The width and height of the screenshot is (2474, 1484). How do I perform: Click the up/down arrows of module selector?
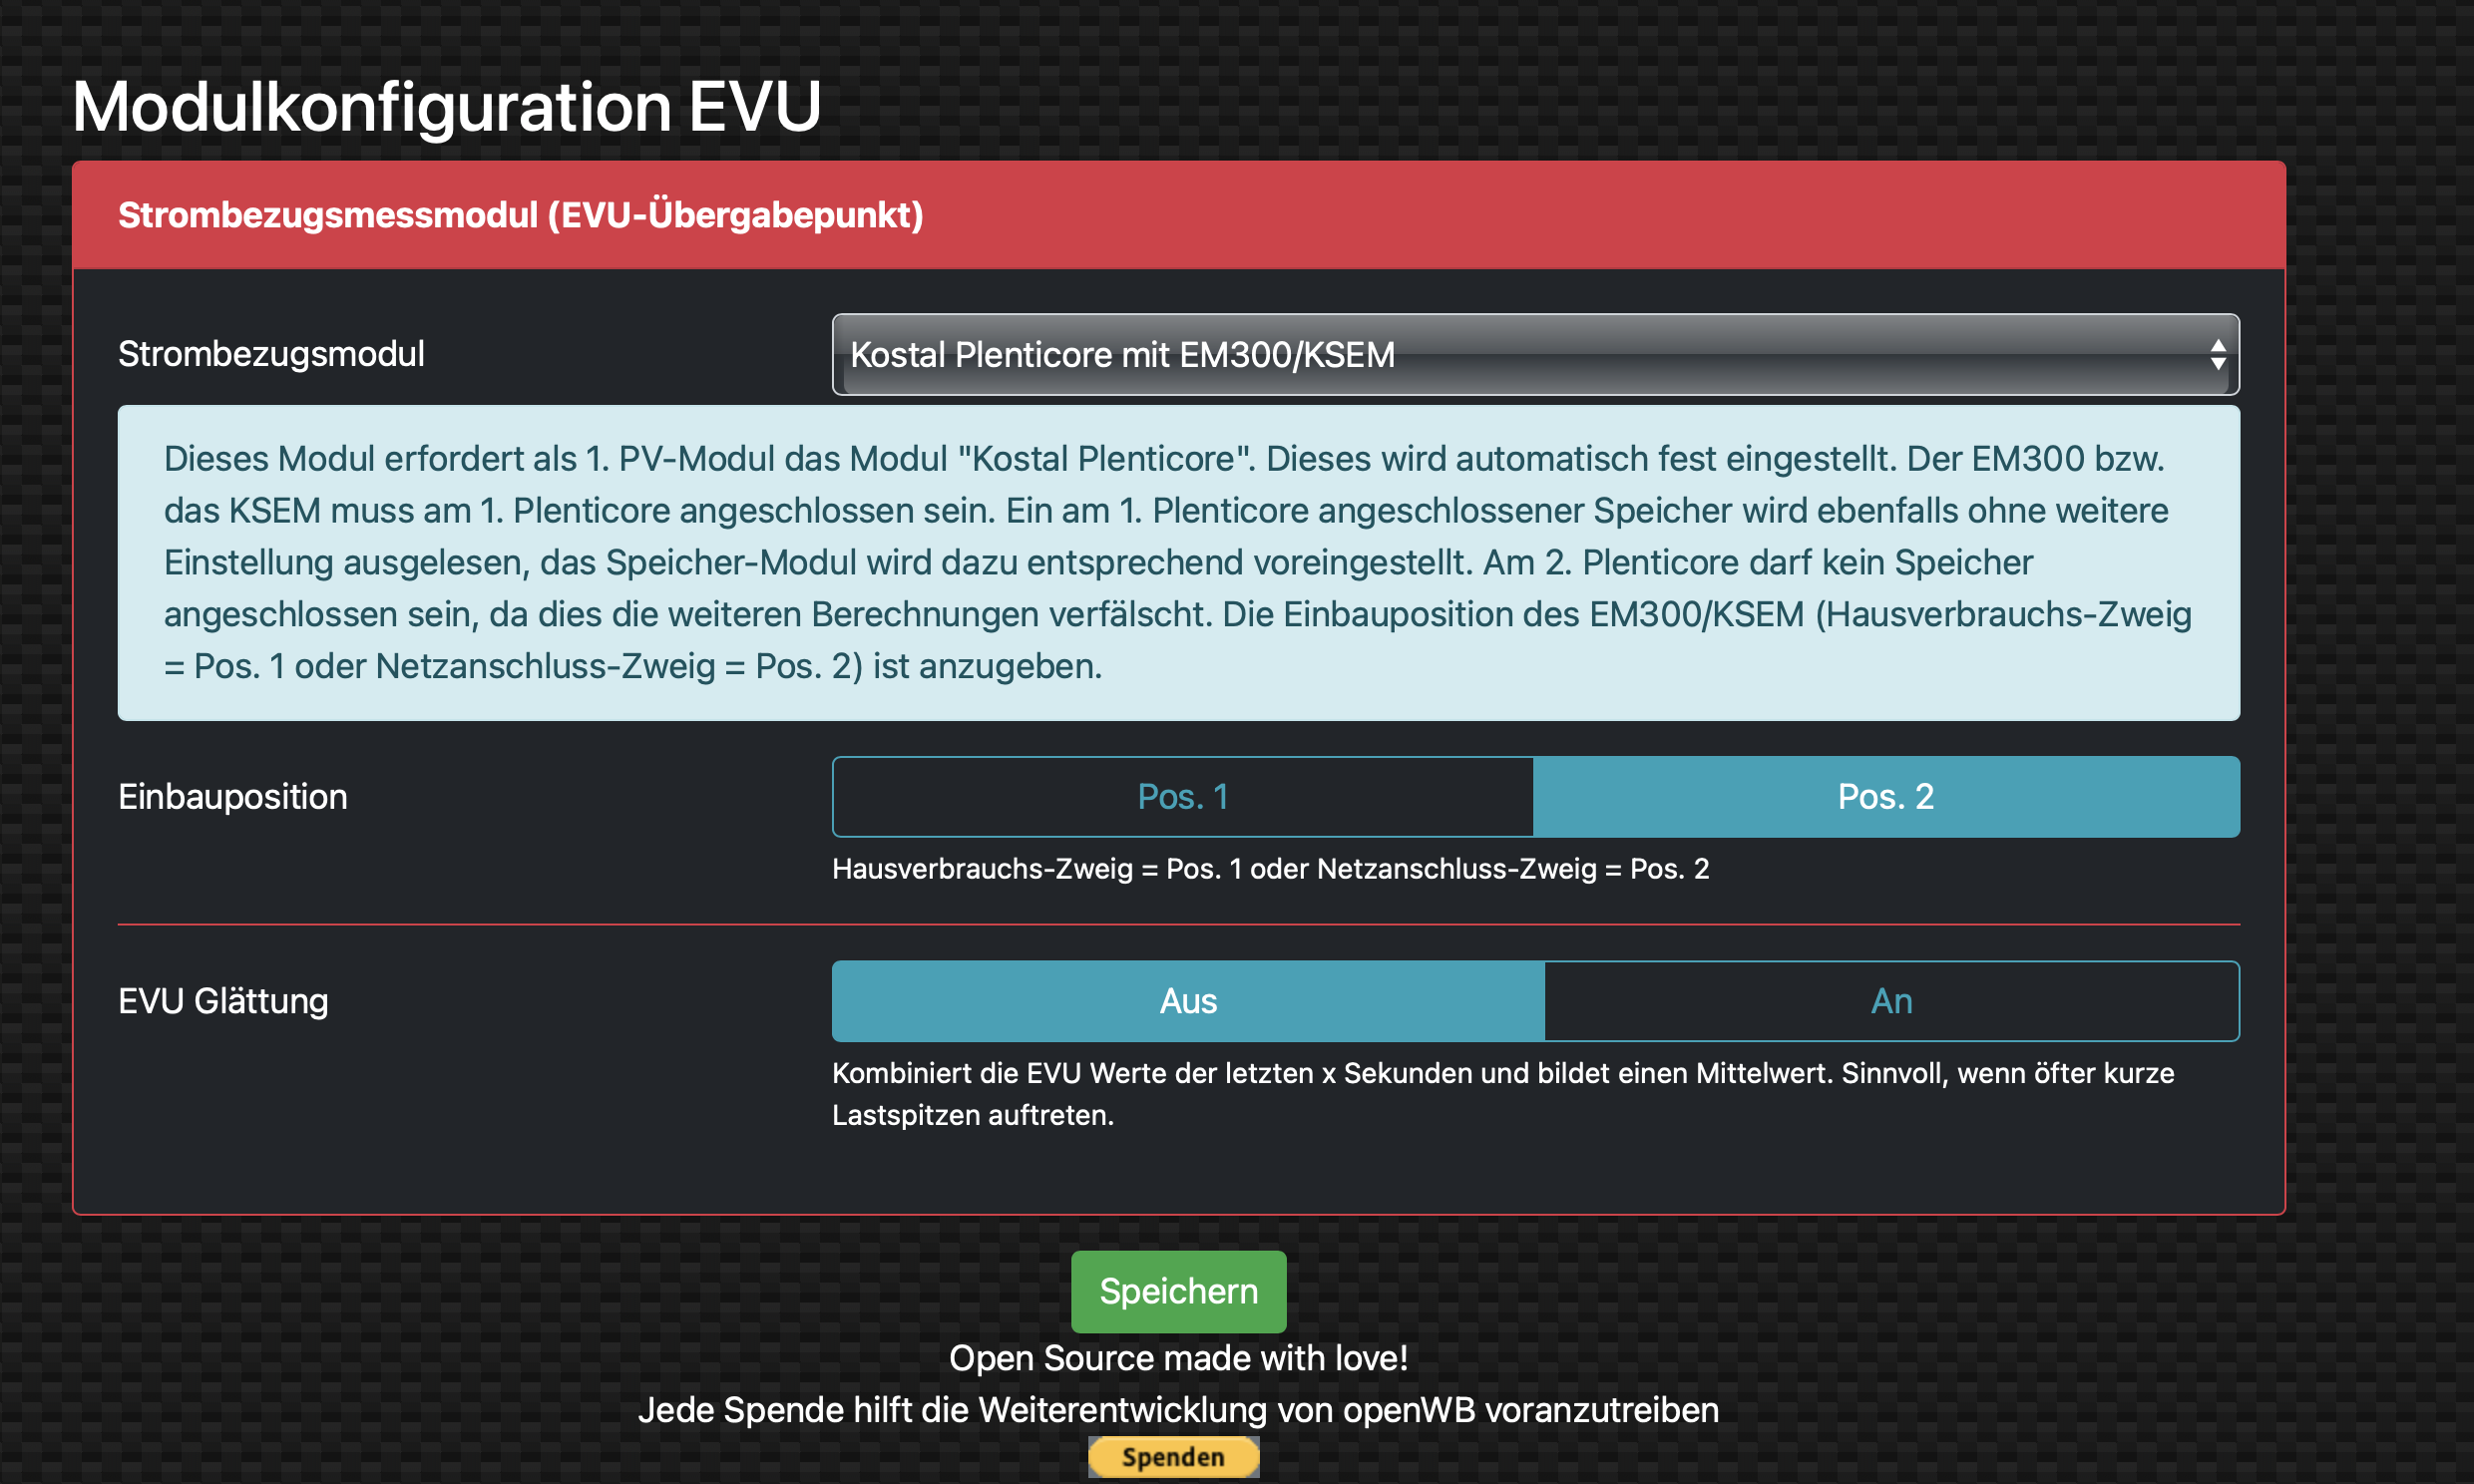point(2217,354)
